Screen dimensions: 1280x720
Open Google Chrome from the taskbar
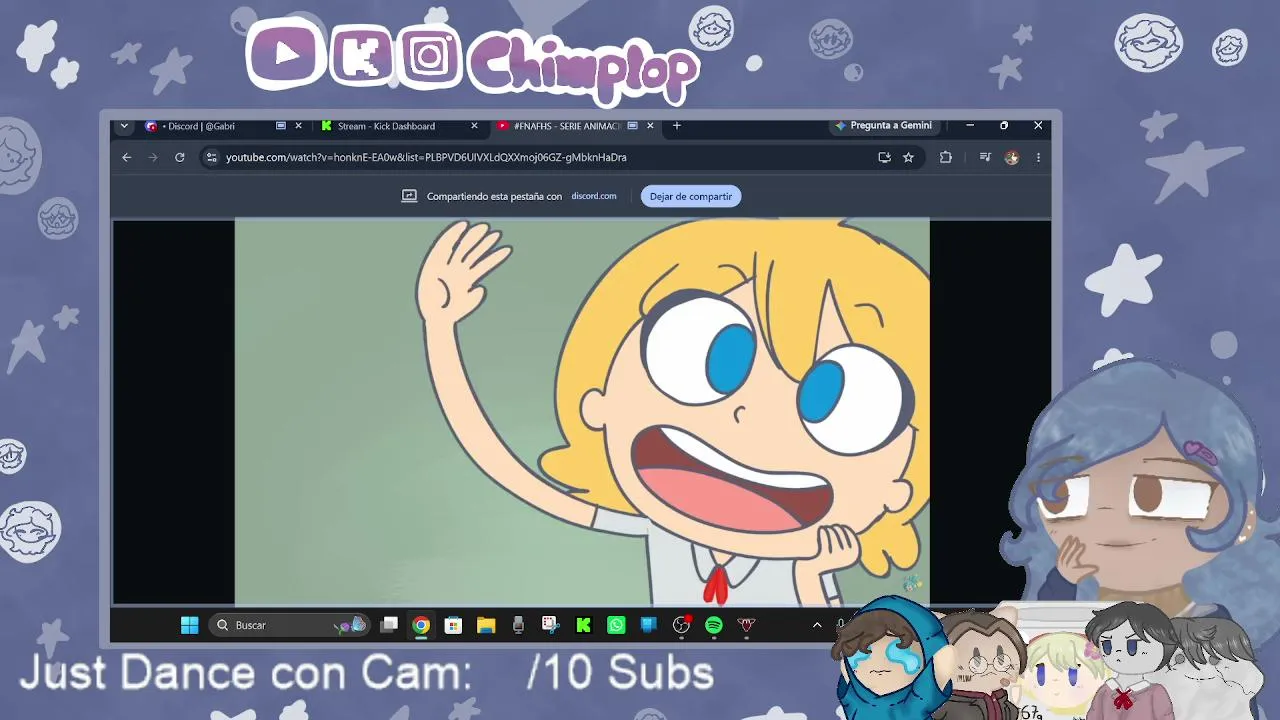point(421,625)
